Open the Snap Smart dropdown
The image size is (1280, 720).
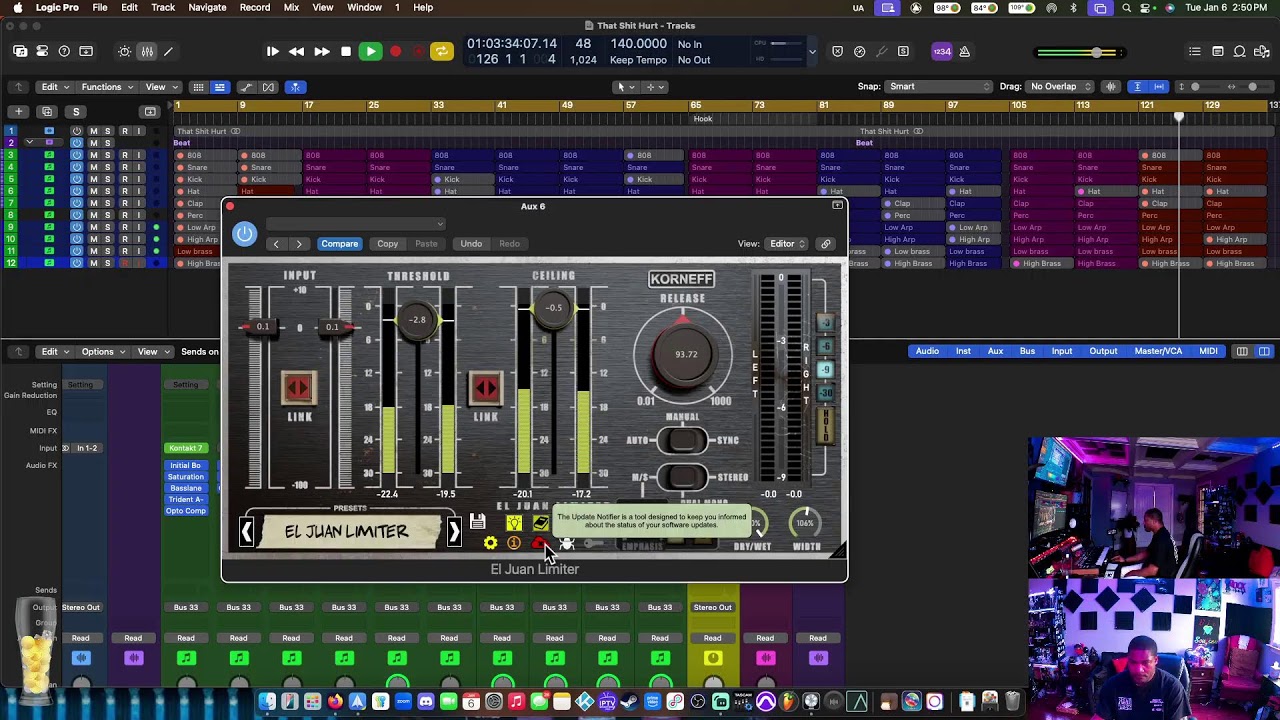[938, 87]
